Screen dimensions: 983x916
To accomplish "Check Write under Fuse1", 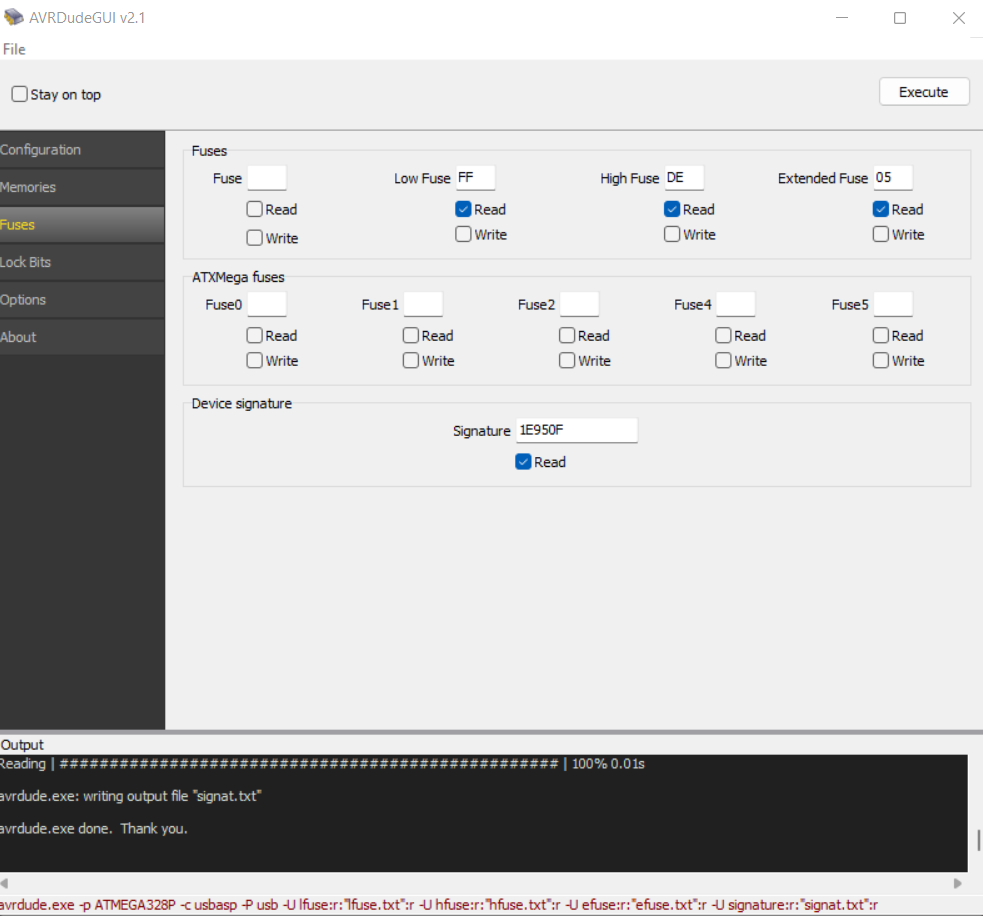I will point(411,361).
